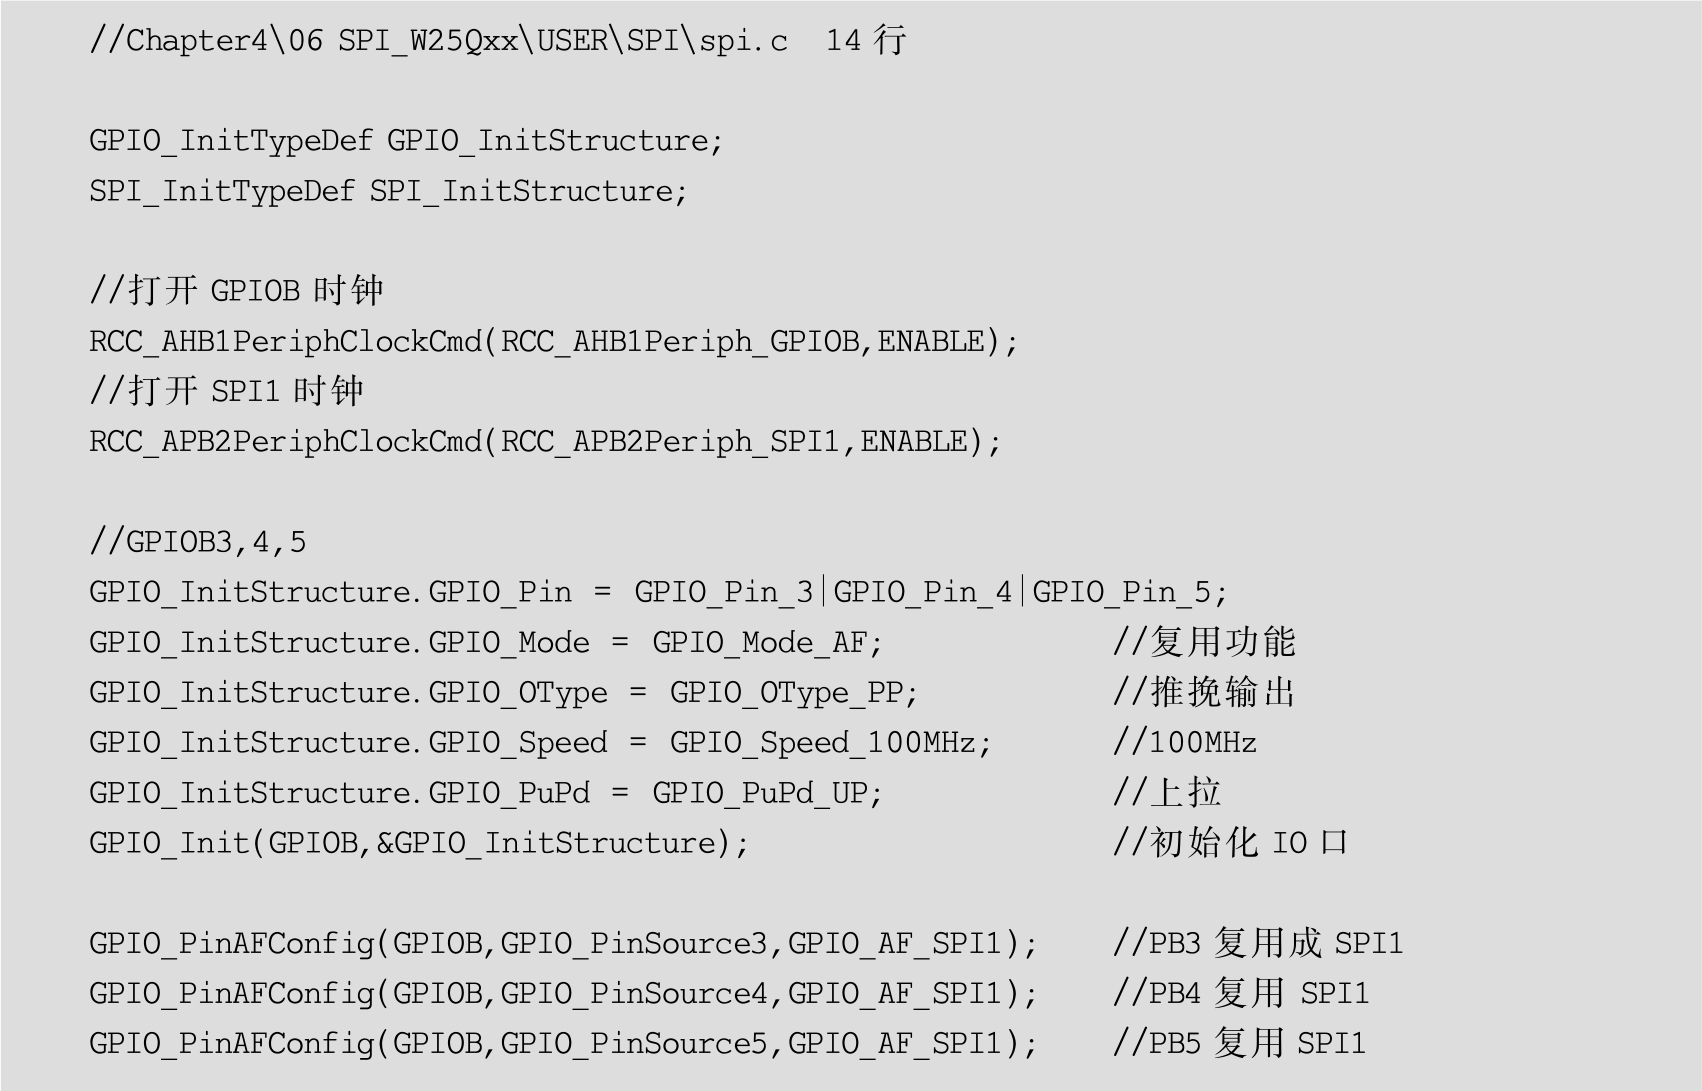Click the GPIO_Mode_AF value
This screenshot has width=1702, height=1091.
click(767, 642)
